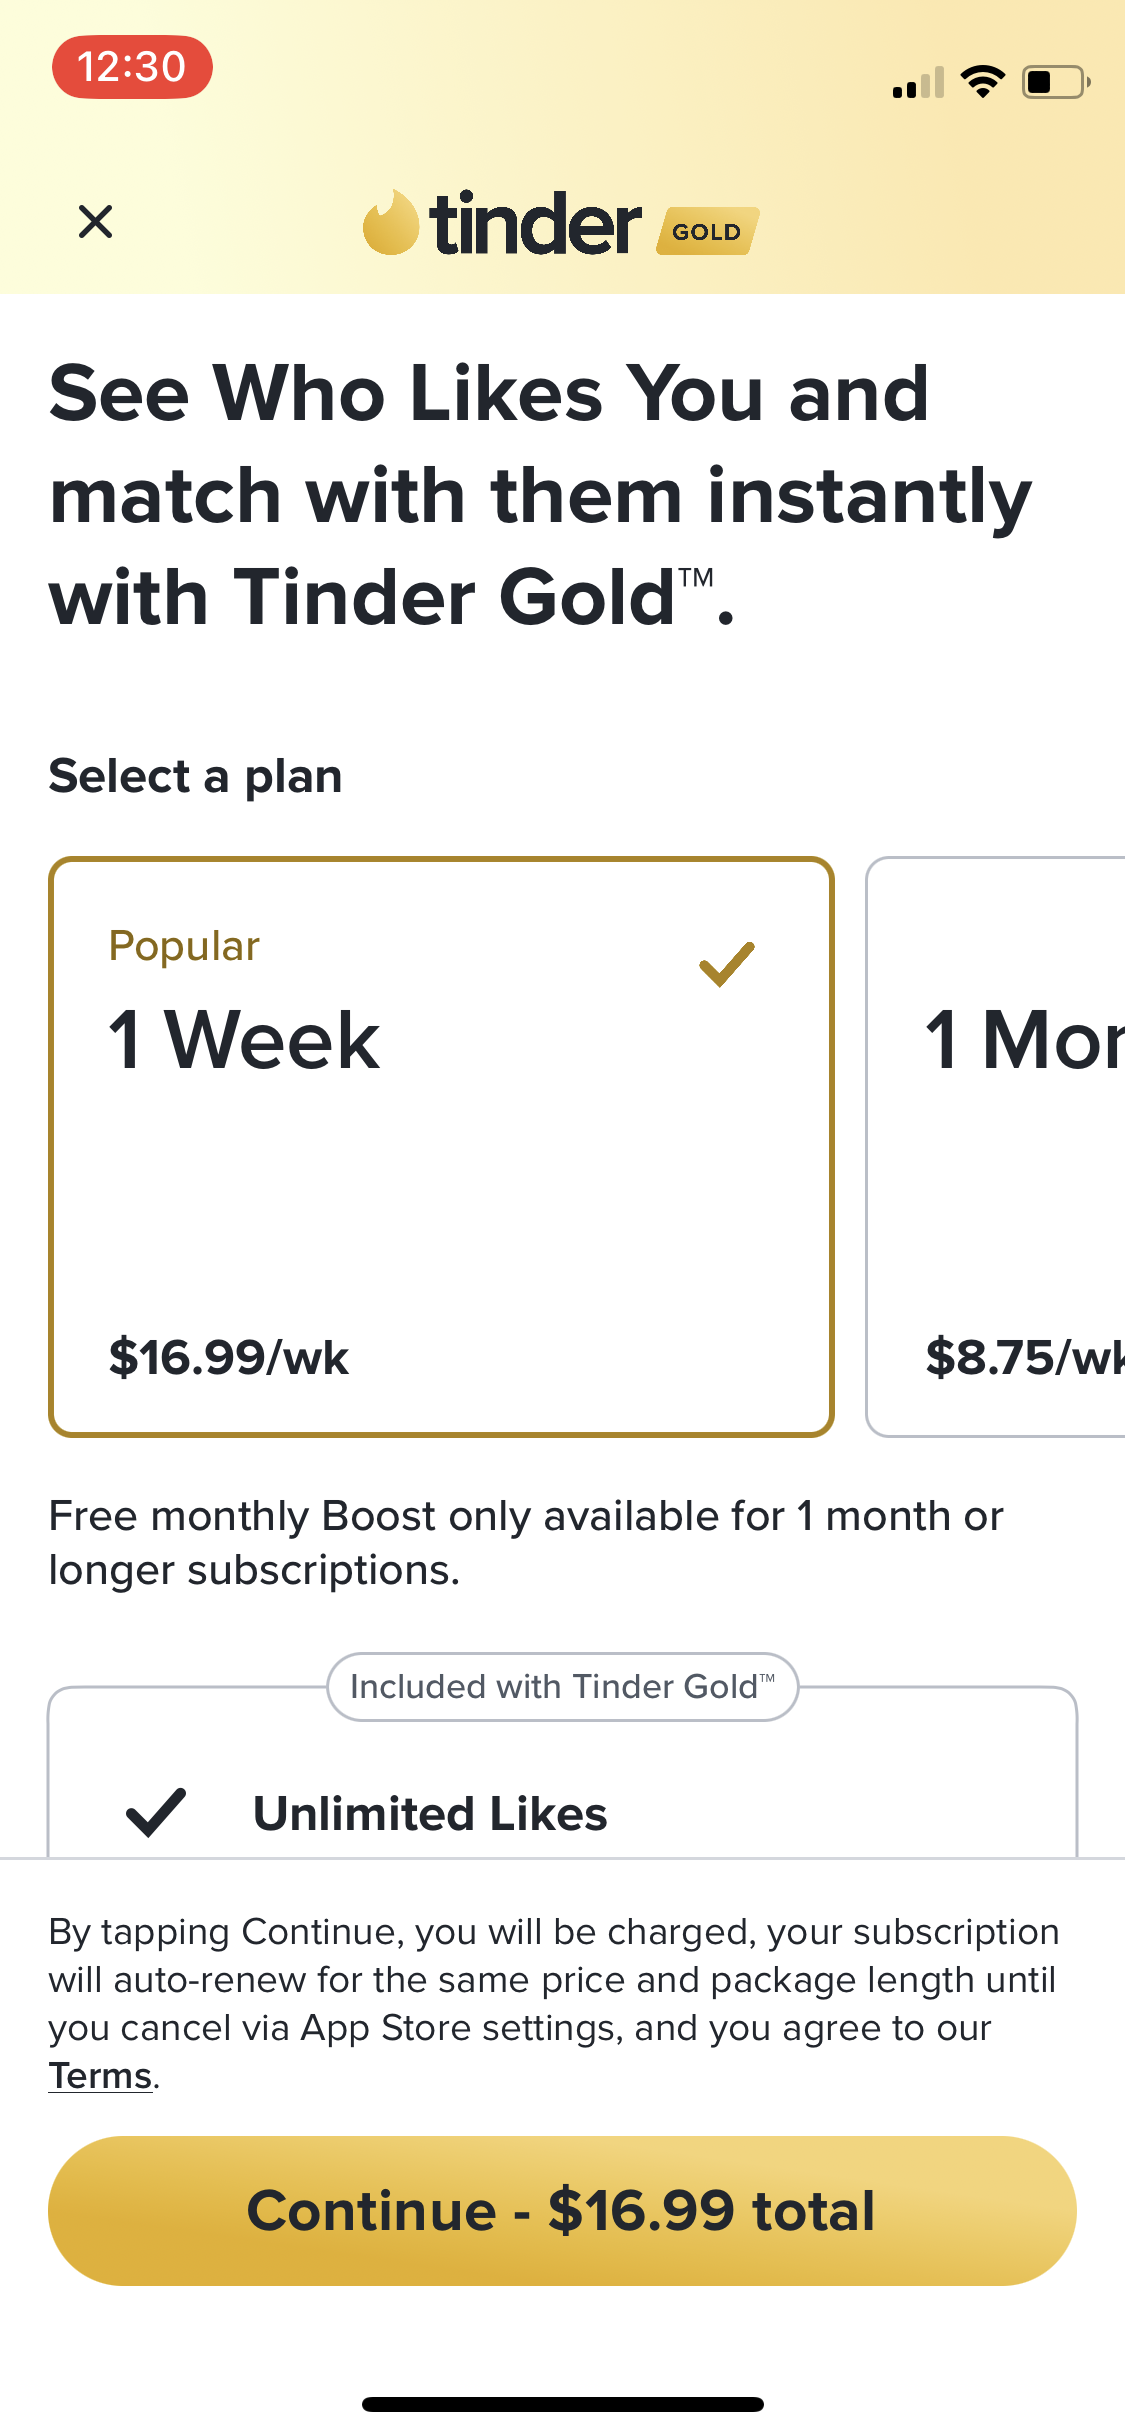Tap the battery indicator icon
The image size is (1125, 2436).
coord(1055,82)
